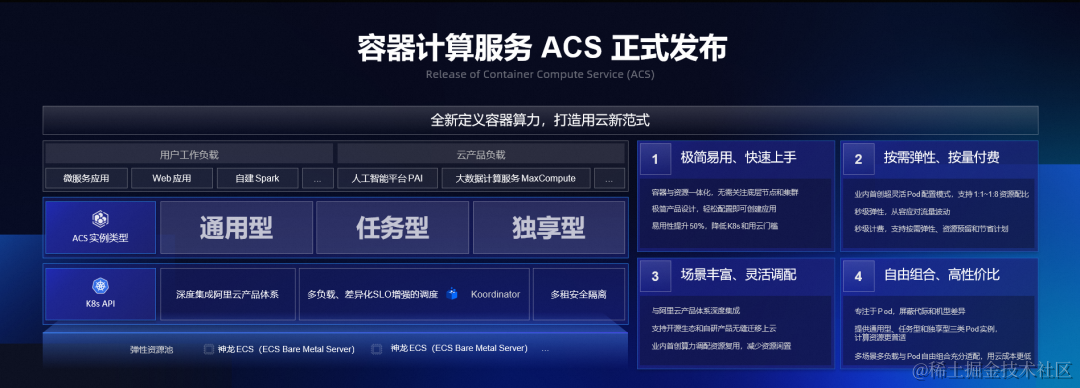Click the line 容器与资源一体化，无需关注底层节点和集群
The height and width of the screenshot is (388, 1080).
[x=725, y=192]
